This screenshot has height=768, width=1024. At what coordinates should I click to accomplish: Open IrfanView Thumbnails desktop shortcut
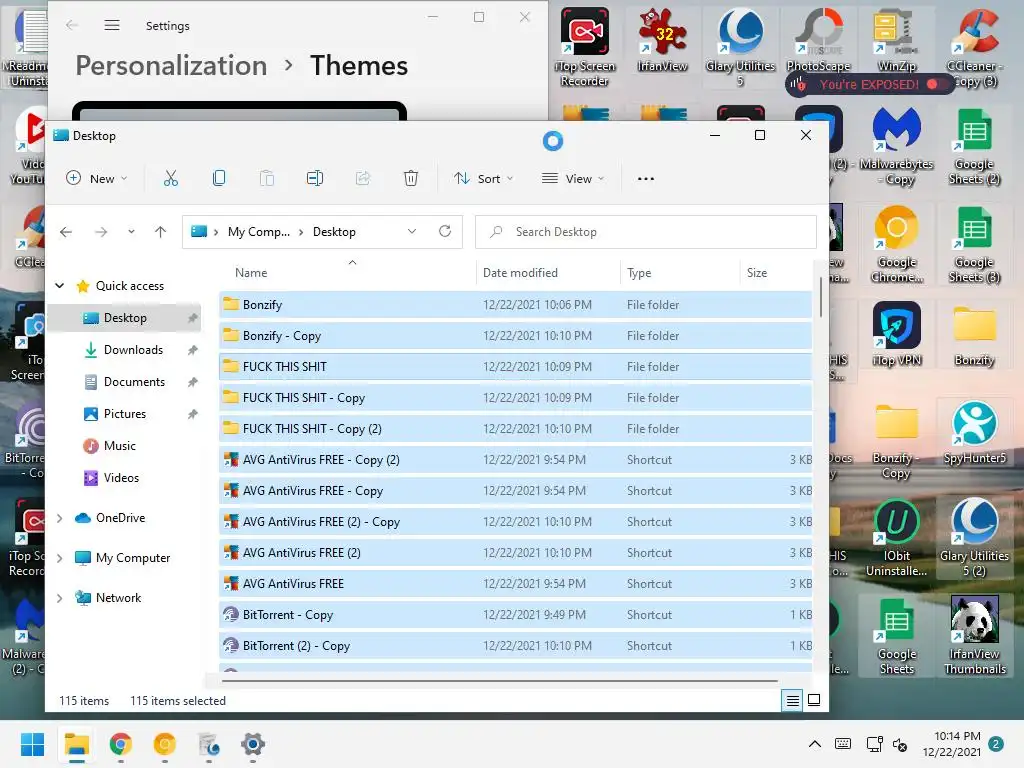(974, 635)
